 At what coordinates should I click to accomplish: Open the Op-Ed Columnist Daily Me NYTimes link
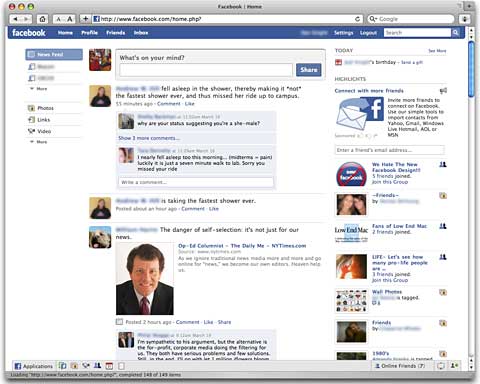[242, 246]
